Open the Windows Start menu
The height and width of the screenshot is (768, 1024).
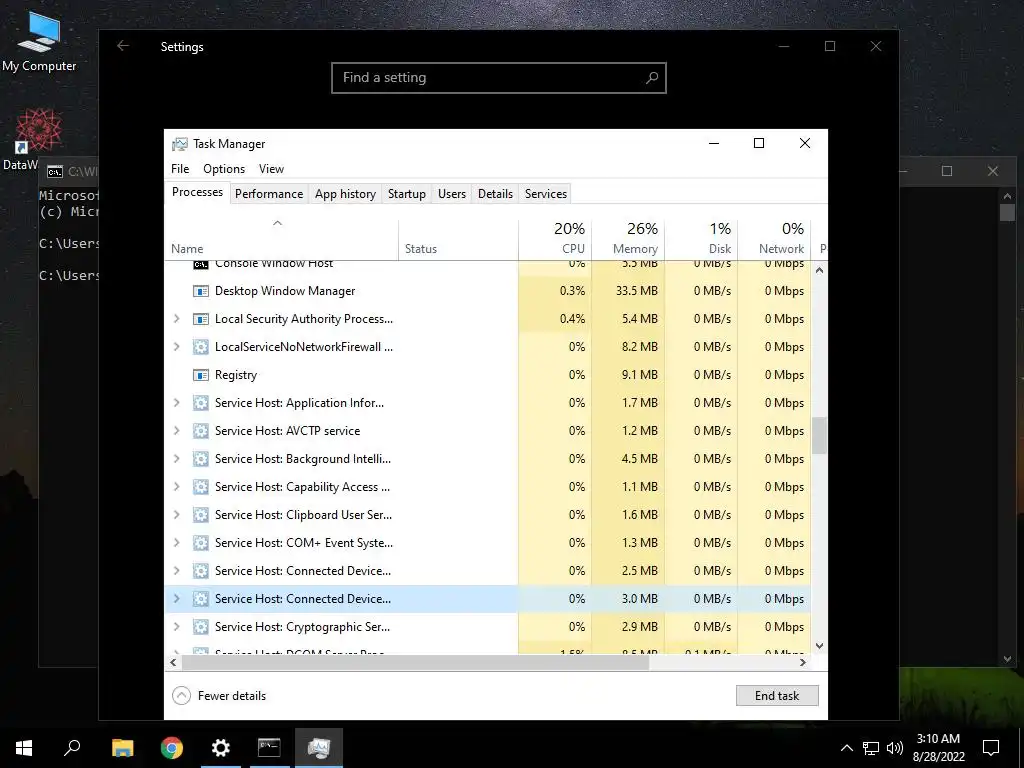pyautogui.click(x=24, y=748)
